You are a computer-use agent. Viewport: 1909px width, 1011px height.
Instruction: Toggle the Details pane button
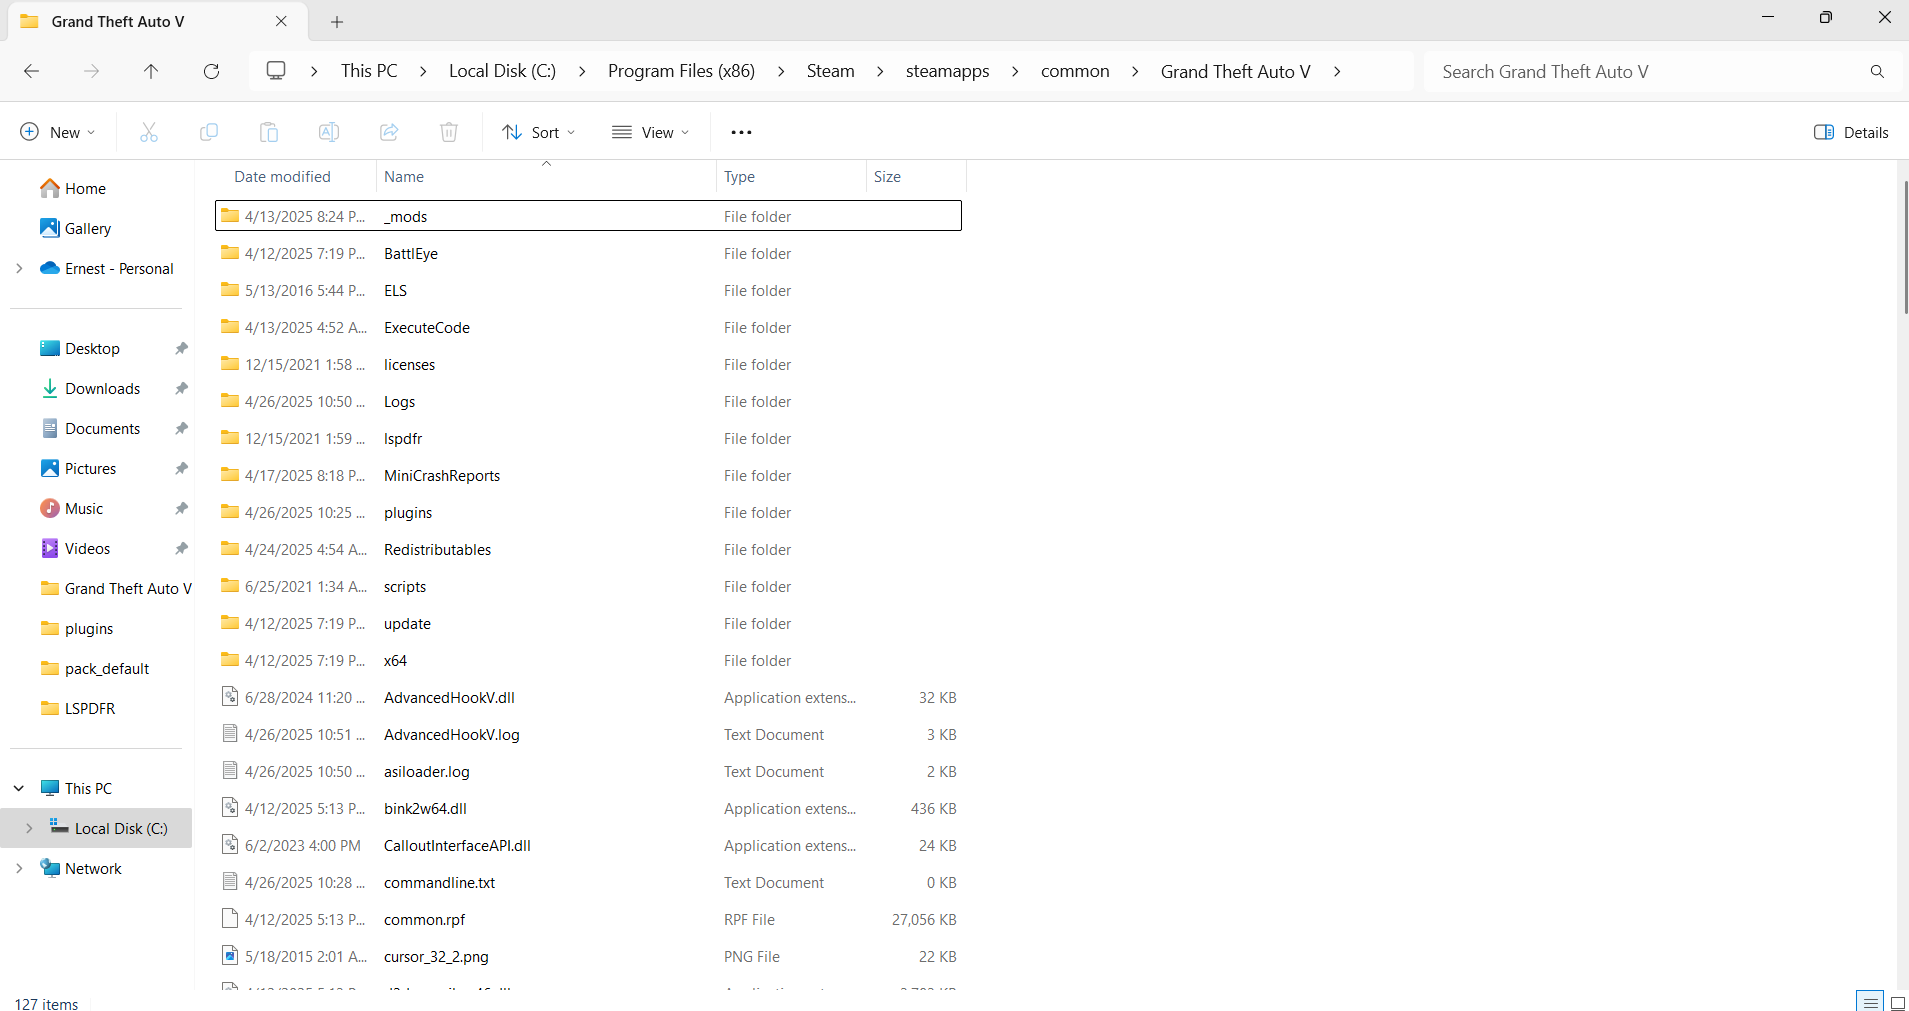click(x=1851, y=132)
